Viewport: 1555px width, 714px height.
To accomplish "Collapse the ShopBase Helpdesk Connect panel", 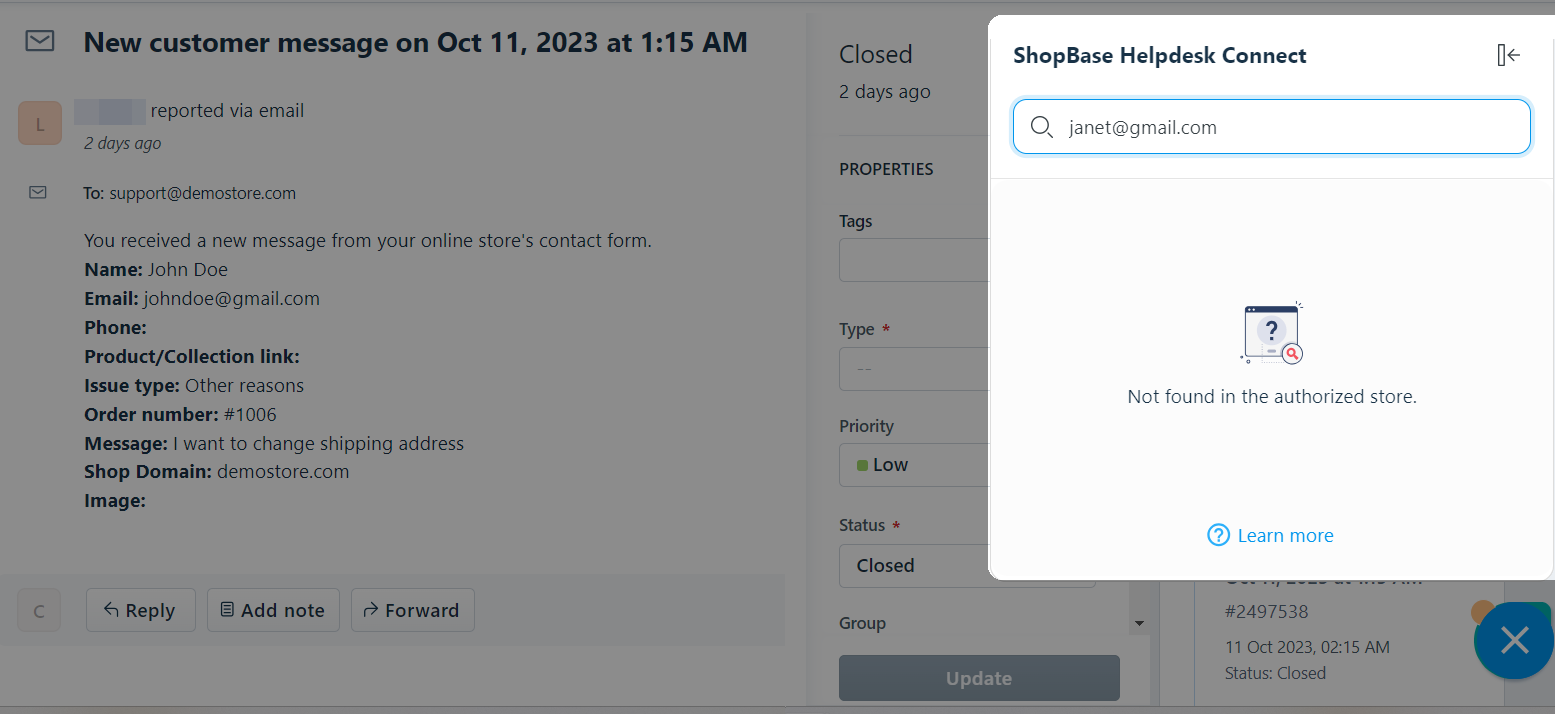I will (1508, 55).
